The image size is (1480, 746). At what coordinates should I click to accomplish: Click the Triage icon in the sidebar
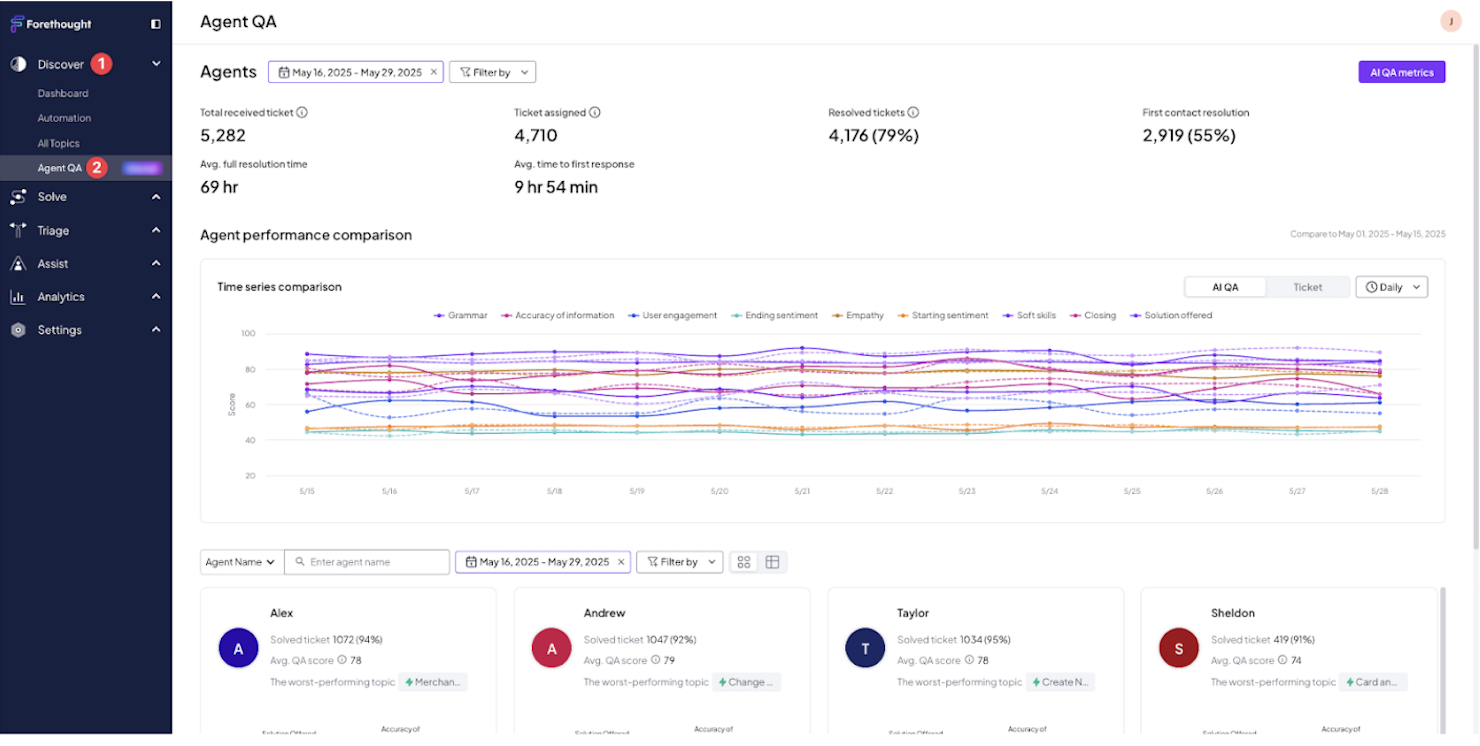tap(17, 230)
